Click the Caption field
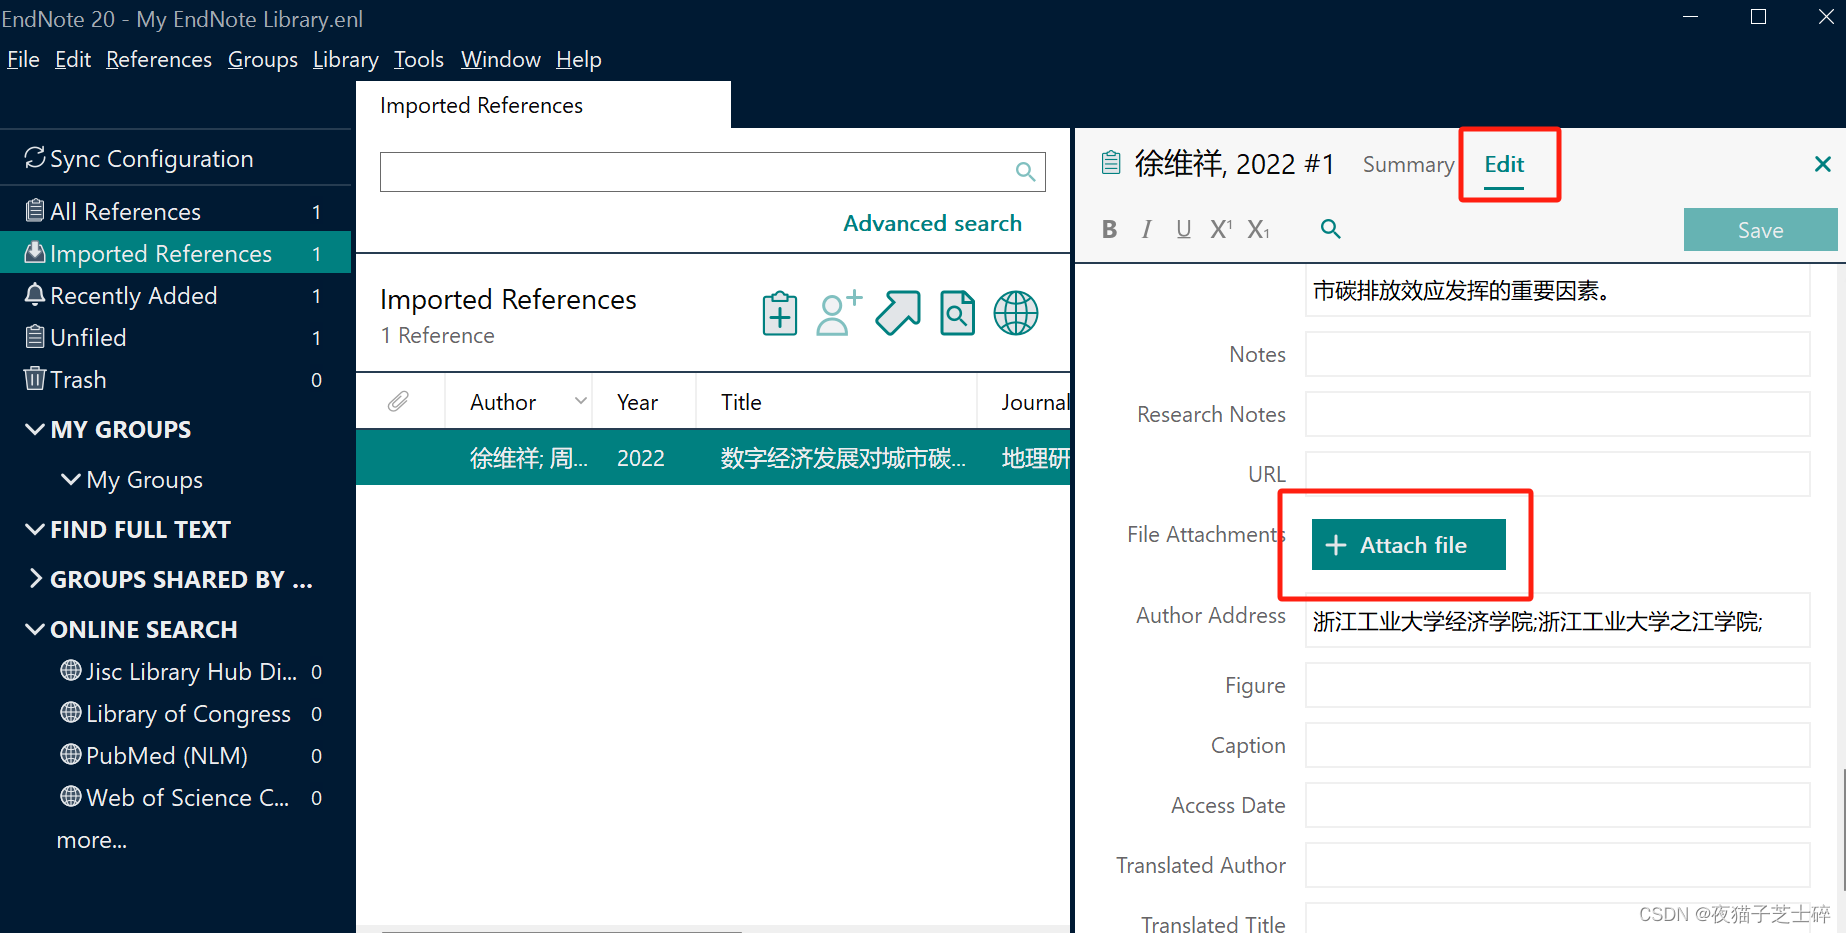 coord(1557,745)
